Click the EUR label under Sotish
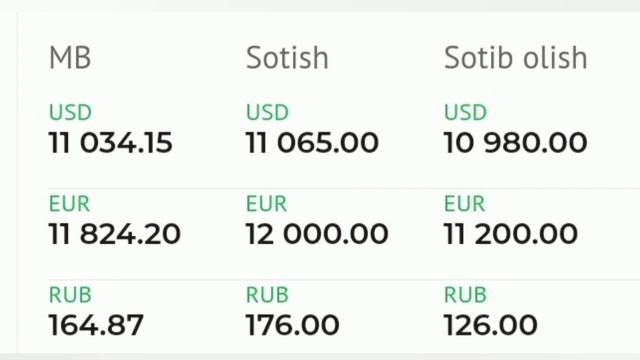The height and width of the screenshot is (360, 640). [x=267, y=203]
